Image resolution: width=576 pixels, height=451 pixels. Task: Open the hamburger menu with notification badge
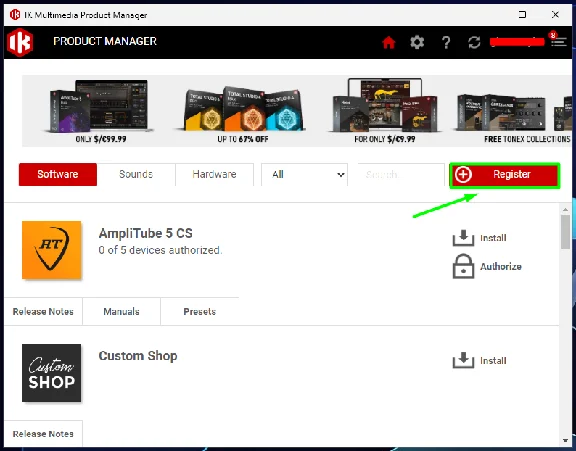click(x=558, y=40)
